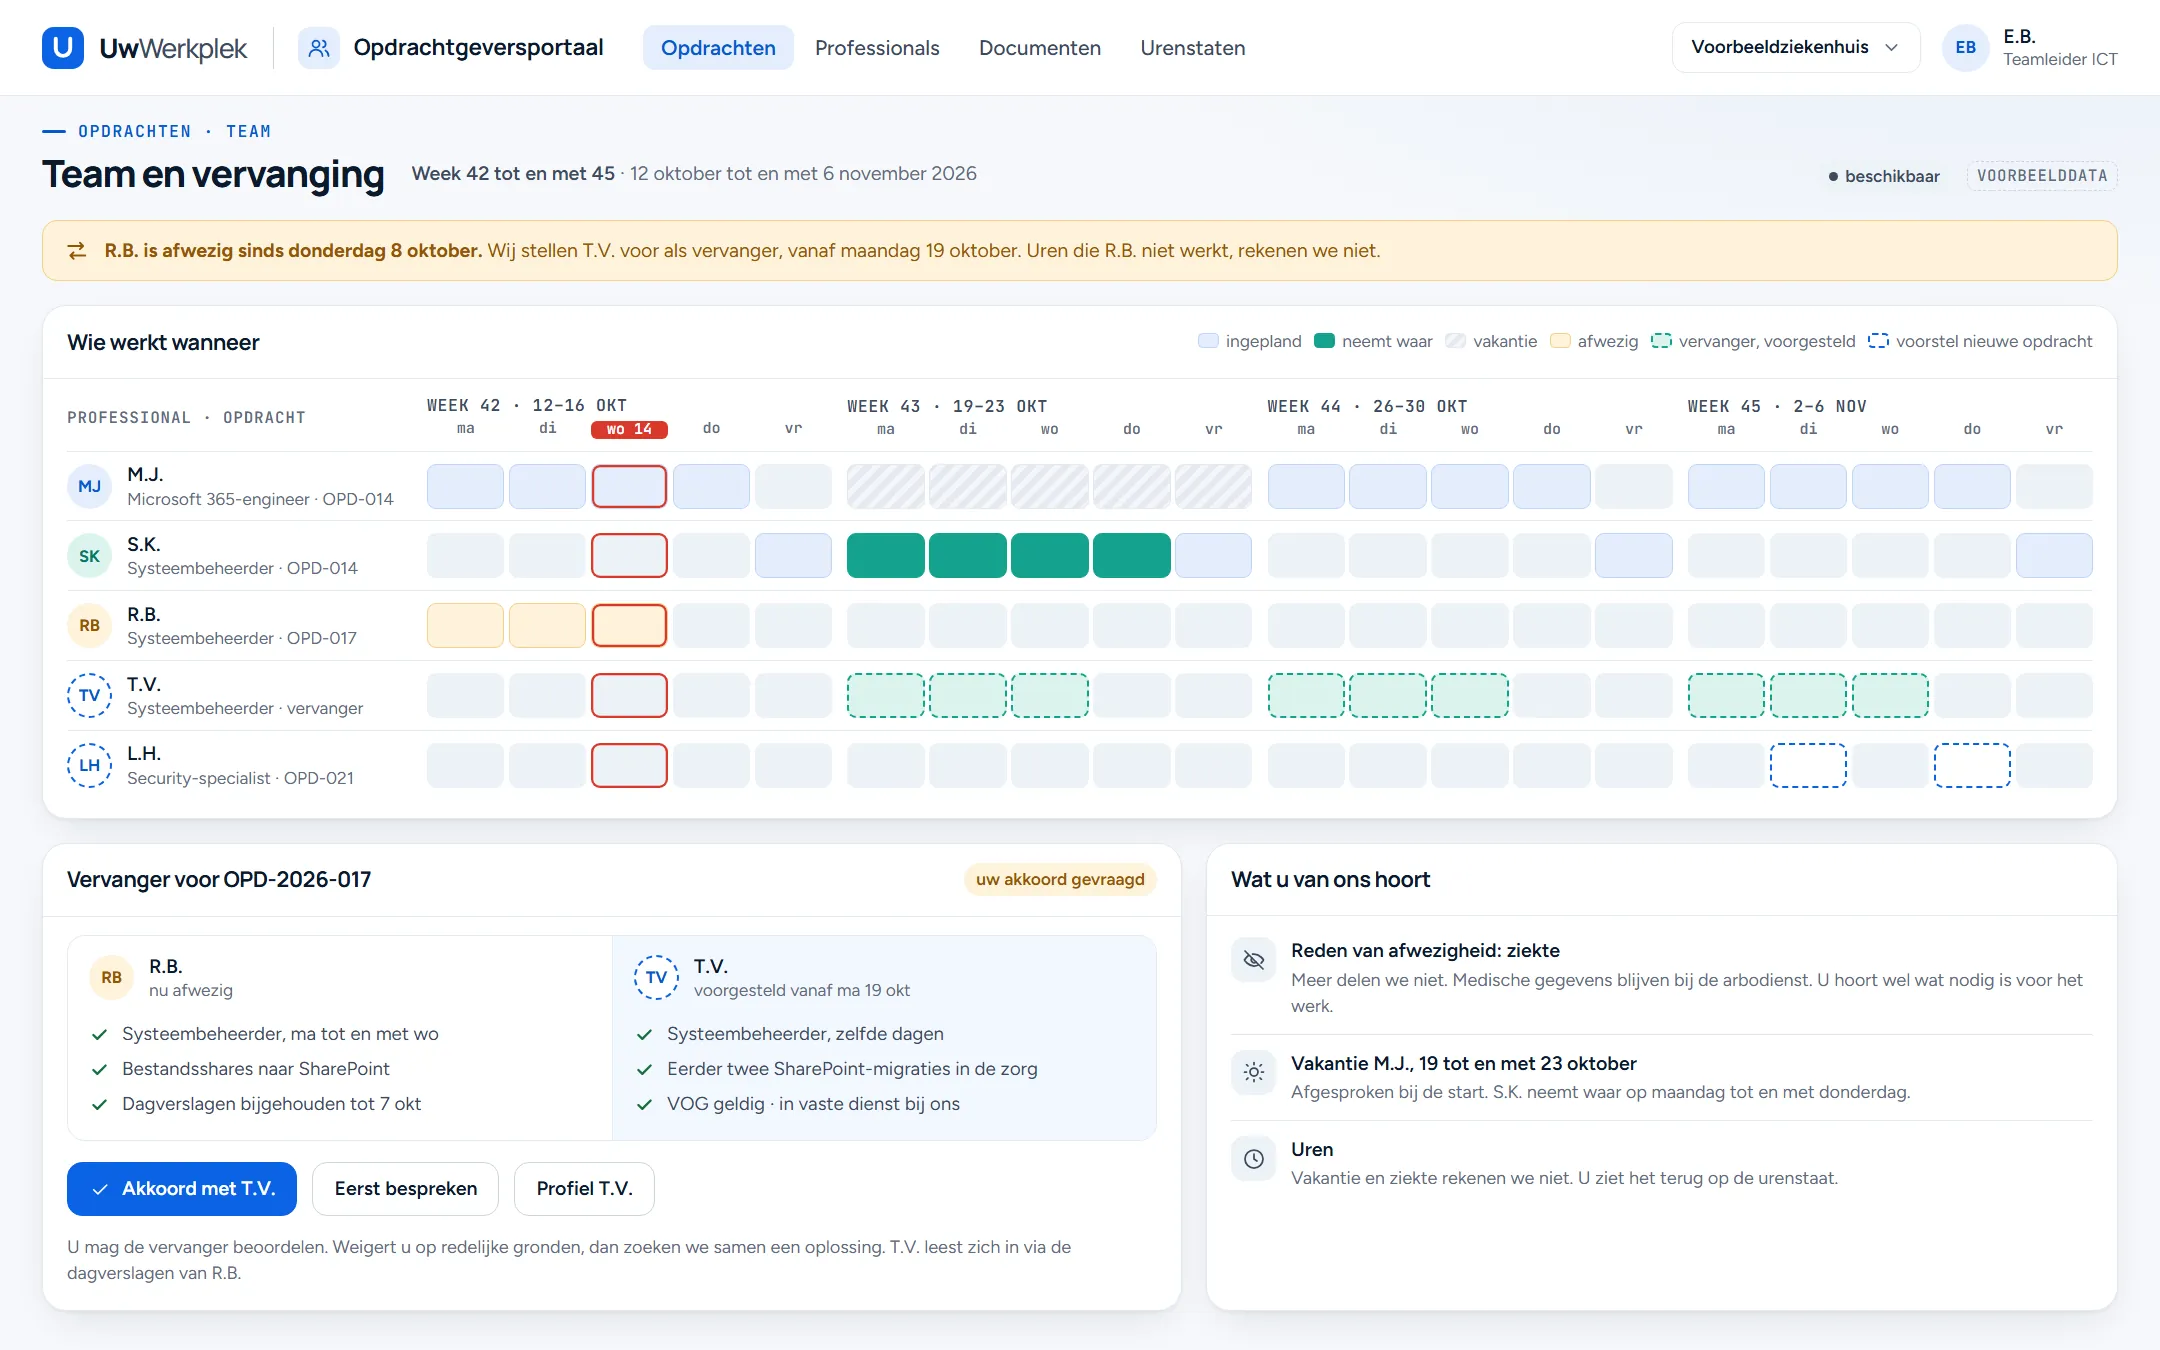Click the Eerst bespreken button
This screenshot has width=2160, height=1350.
pos(405,1189)
